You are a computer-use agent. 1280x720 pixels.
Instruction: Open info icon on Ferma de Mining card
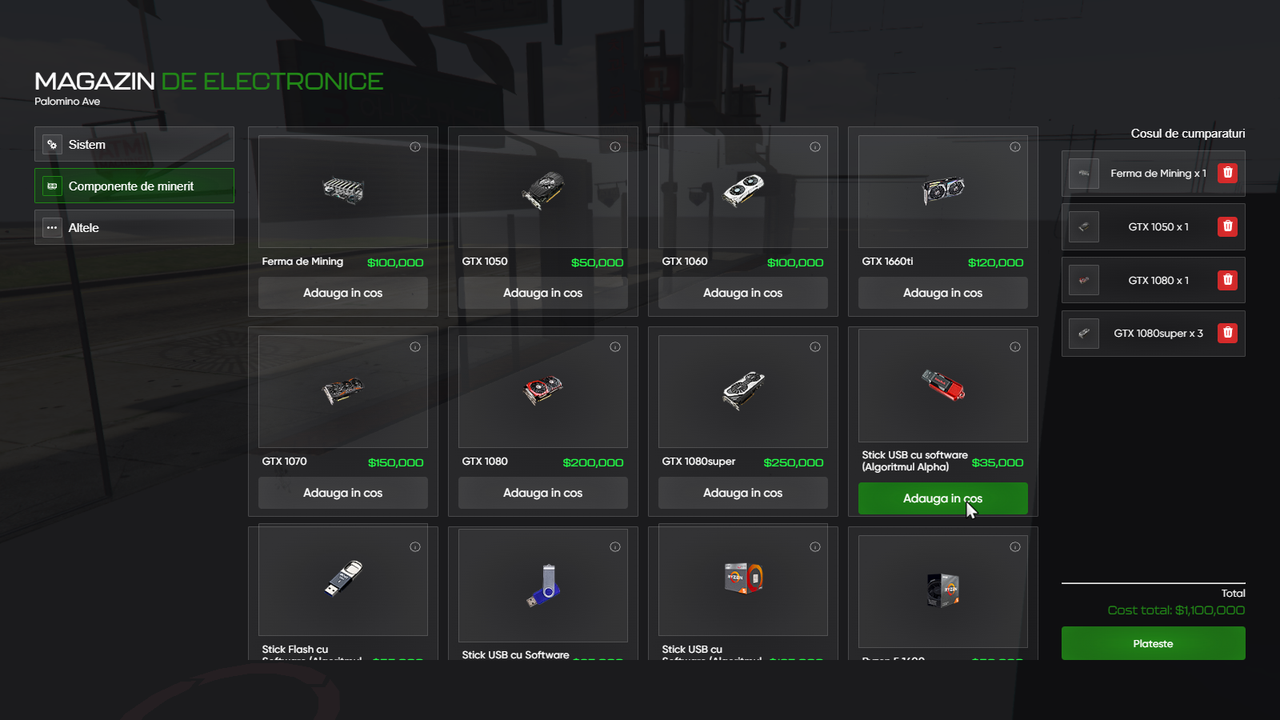coord(415,147)
